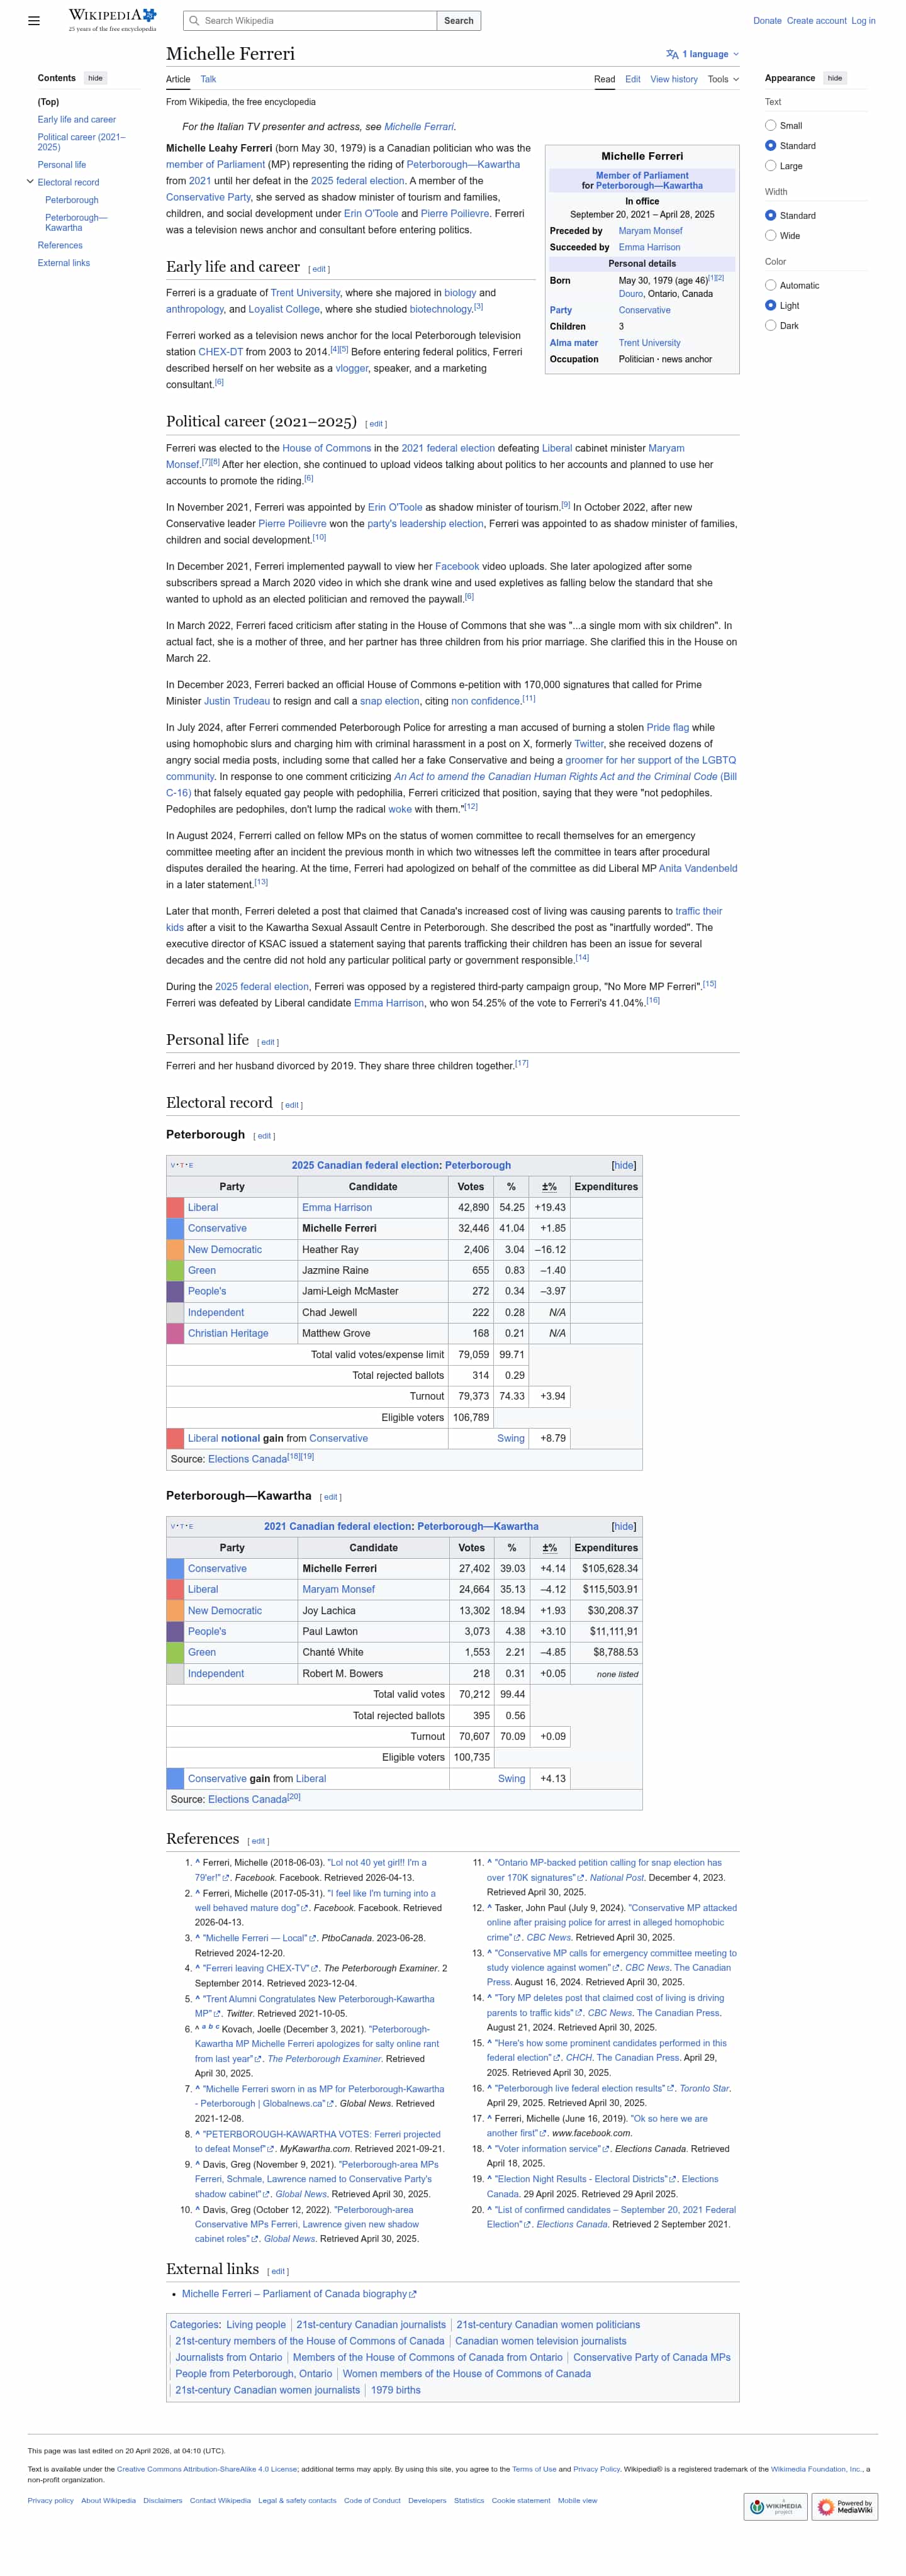
Task: Open the Tools dropdown
Action: tap(723, 79)
